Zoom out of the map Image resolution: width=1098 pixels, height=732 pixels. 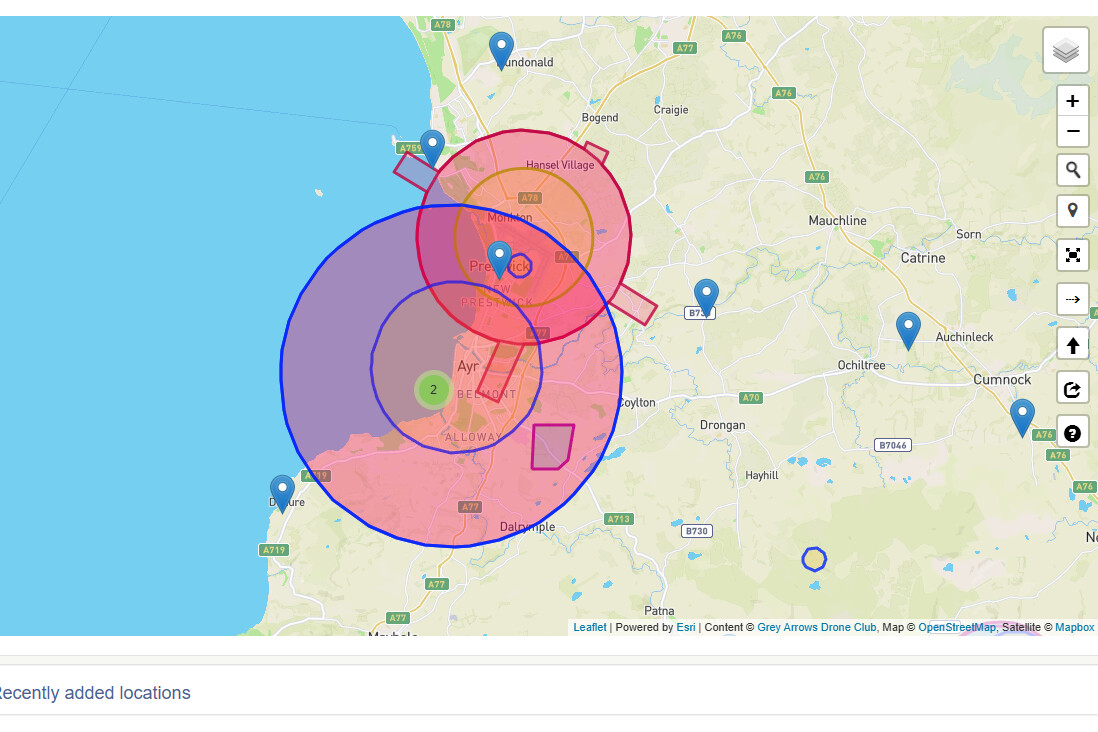point(1072,131)
